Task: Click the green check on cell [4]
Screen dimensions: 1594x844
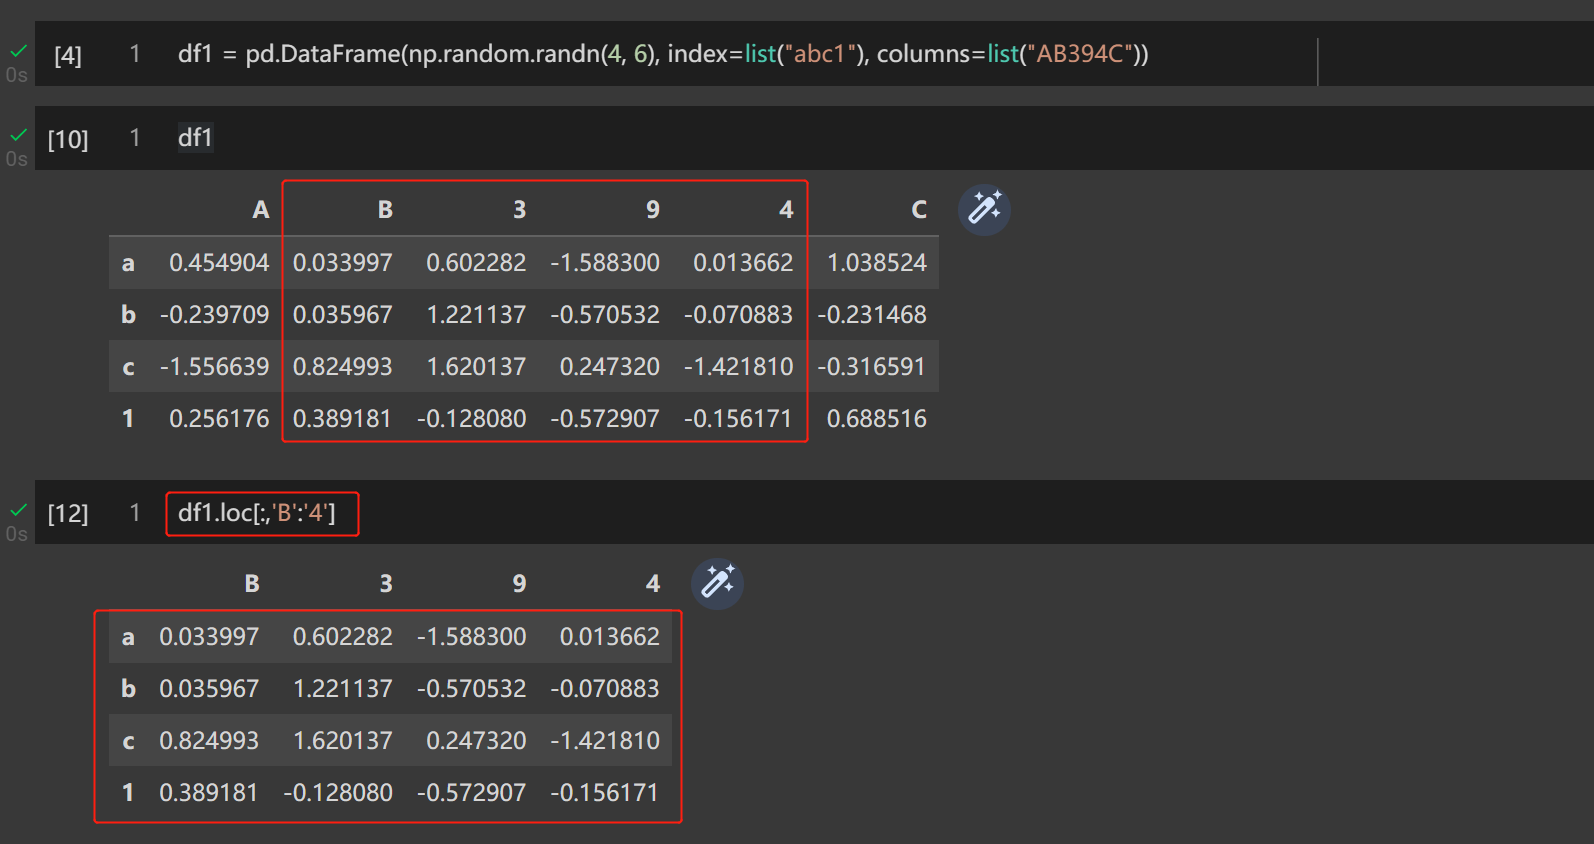Action: [18, 51]
